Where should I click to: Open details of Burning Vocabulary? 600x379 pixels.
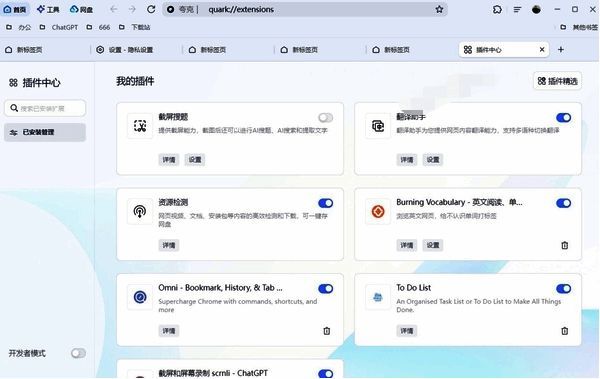coord(407,245)
